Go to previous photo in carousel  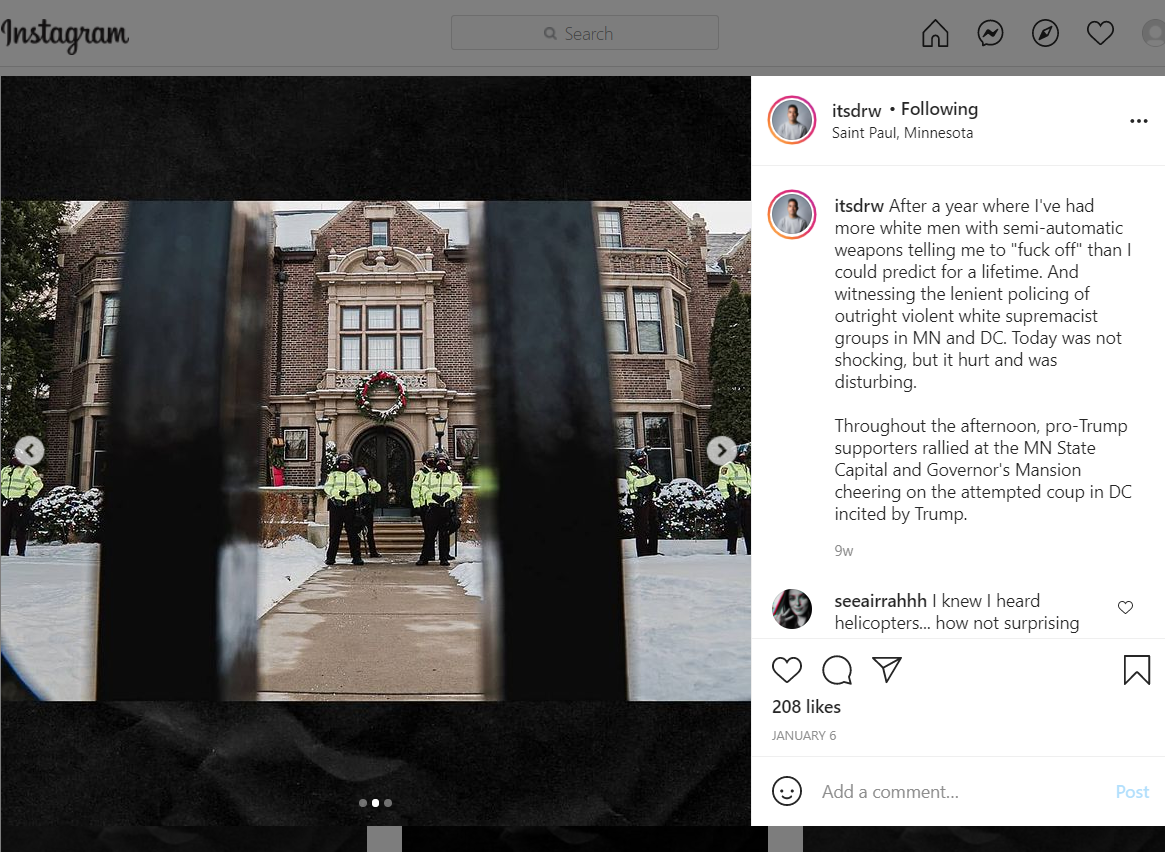[x=30, y=451]
